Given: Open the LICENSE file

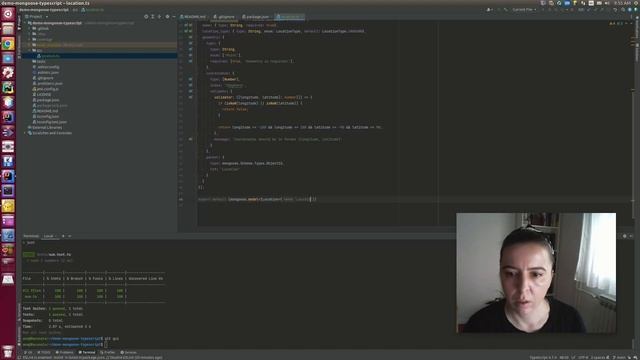Looking at the screenshot, I should pyautogui.click(x=44, y=94).
